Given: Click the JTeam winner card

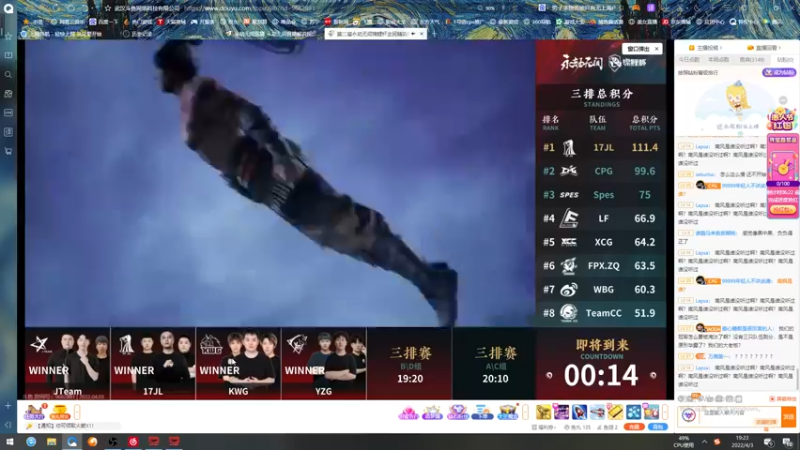Looking at the screenshot, I should (67, 363).
